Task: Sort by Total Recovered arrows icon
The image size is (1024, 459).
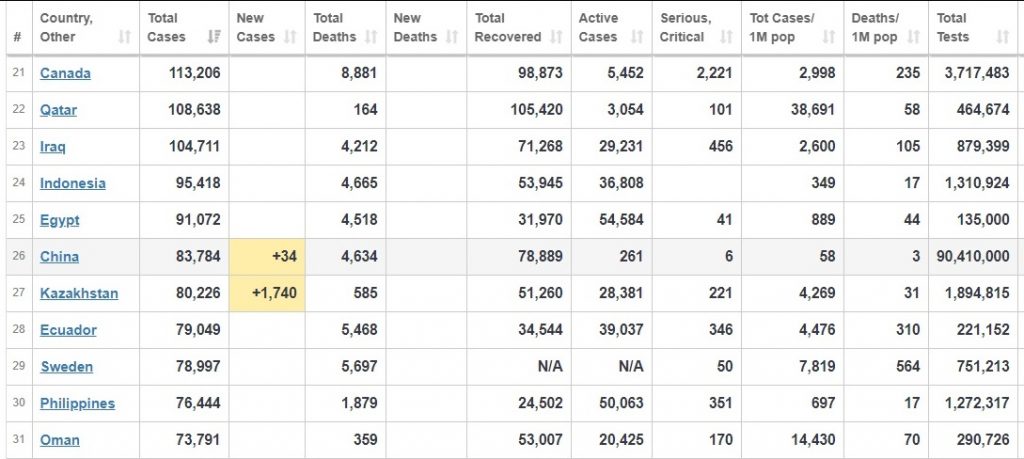Action: 556,37
